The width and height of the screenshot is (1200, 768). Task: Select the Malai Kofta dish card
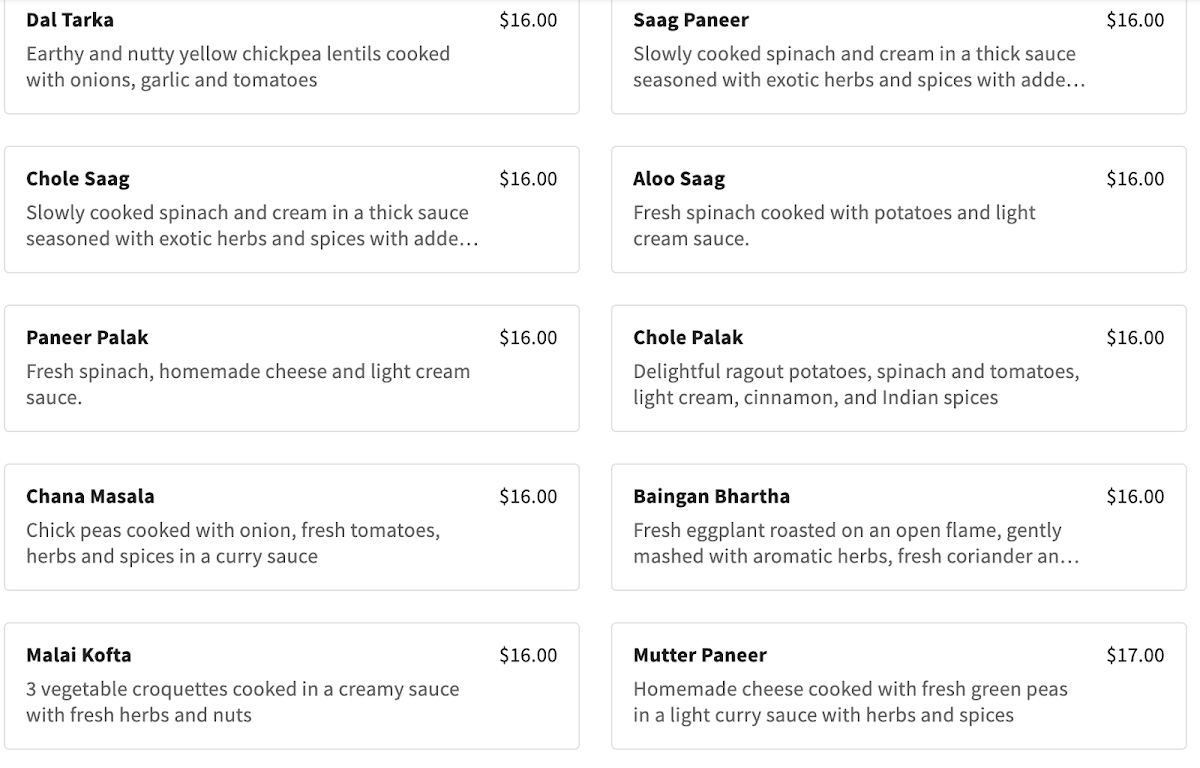coord(291,685)
